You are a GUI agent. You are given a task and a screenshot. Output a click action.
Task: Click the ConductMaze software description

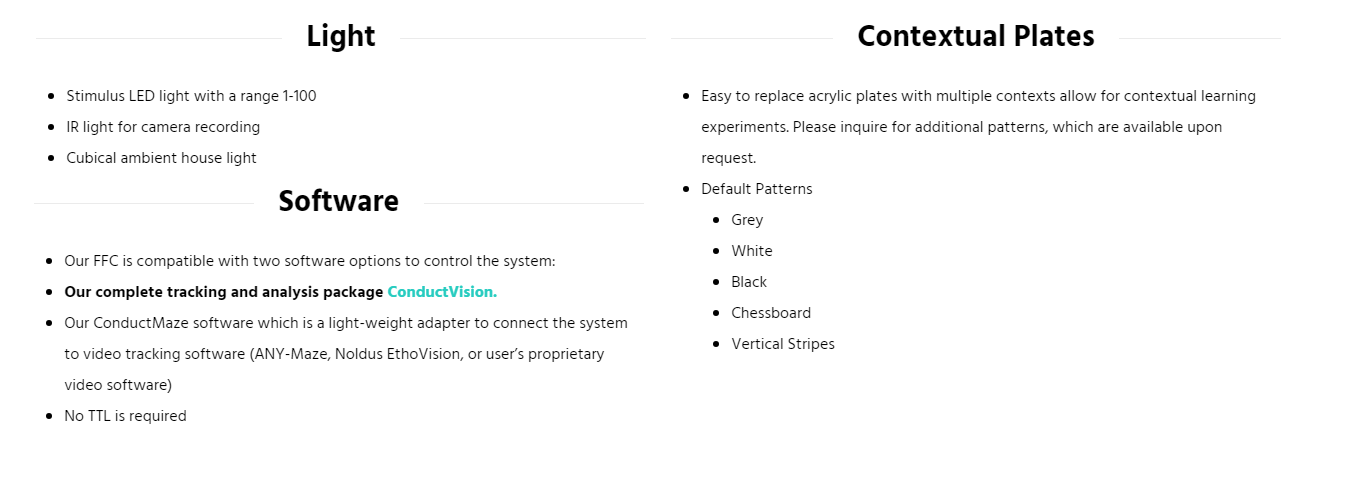[x=346, y=323]
